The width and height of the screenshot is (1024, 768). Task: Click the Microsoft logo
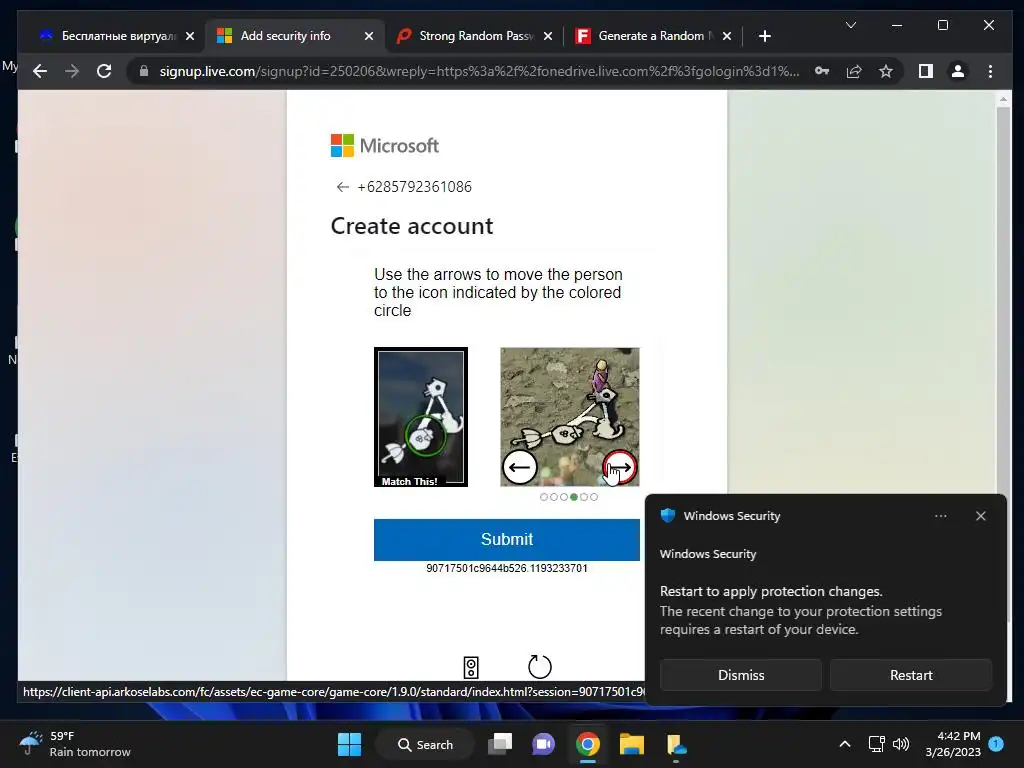(385, 146)
